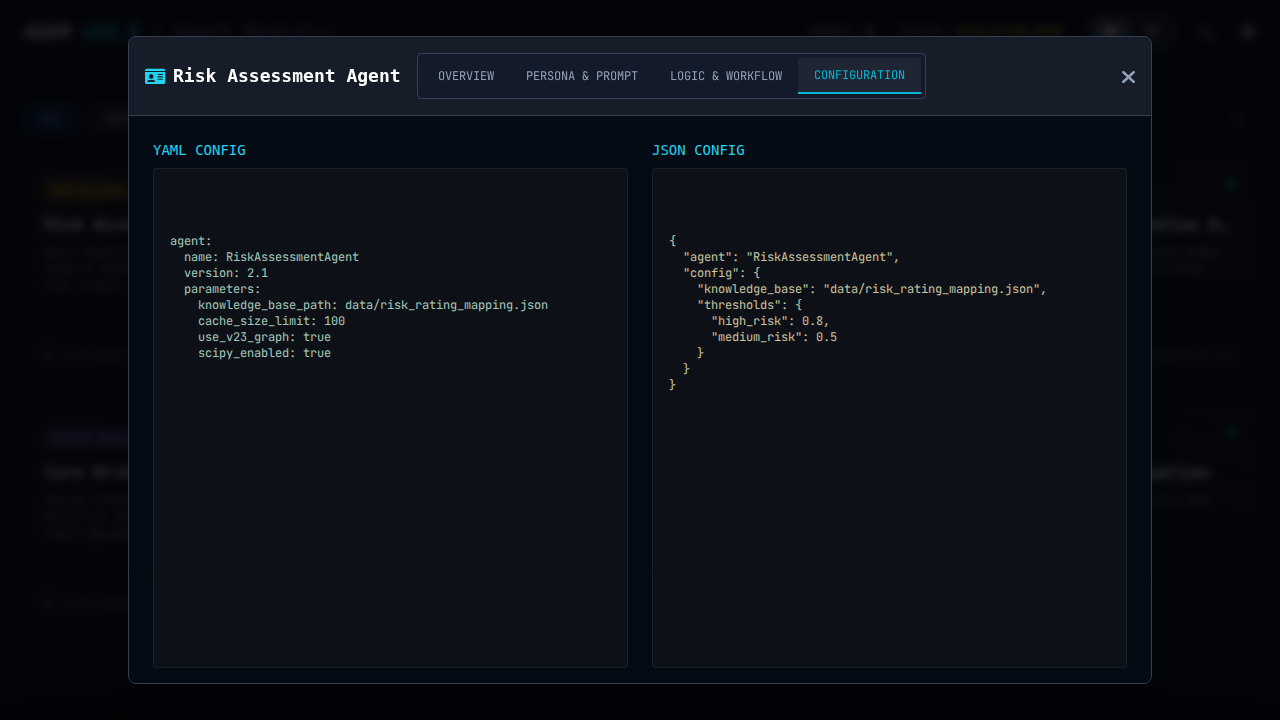
Task: Click the JSON CONFIG heading
Action: [x=698, y=150]
